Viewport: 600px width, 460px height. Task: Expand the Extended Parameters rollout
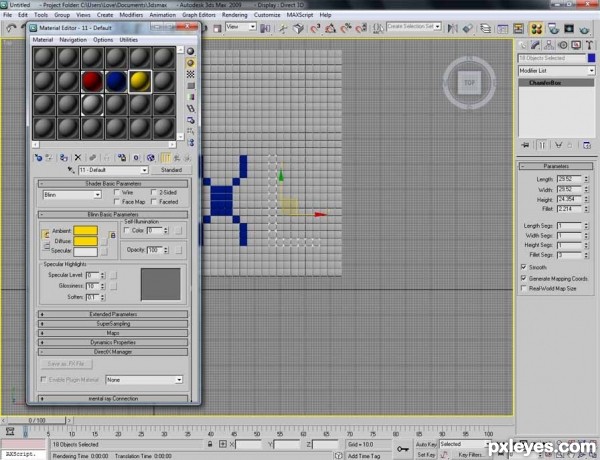[113, 314]
